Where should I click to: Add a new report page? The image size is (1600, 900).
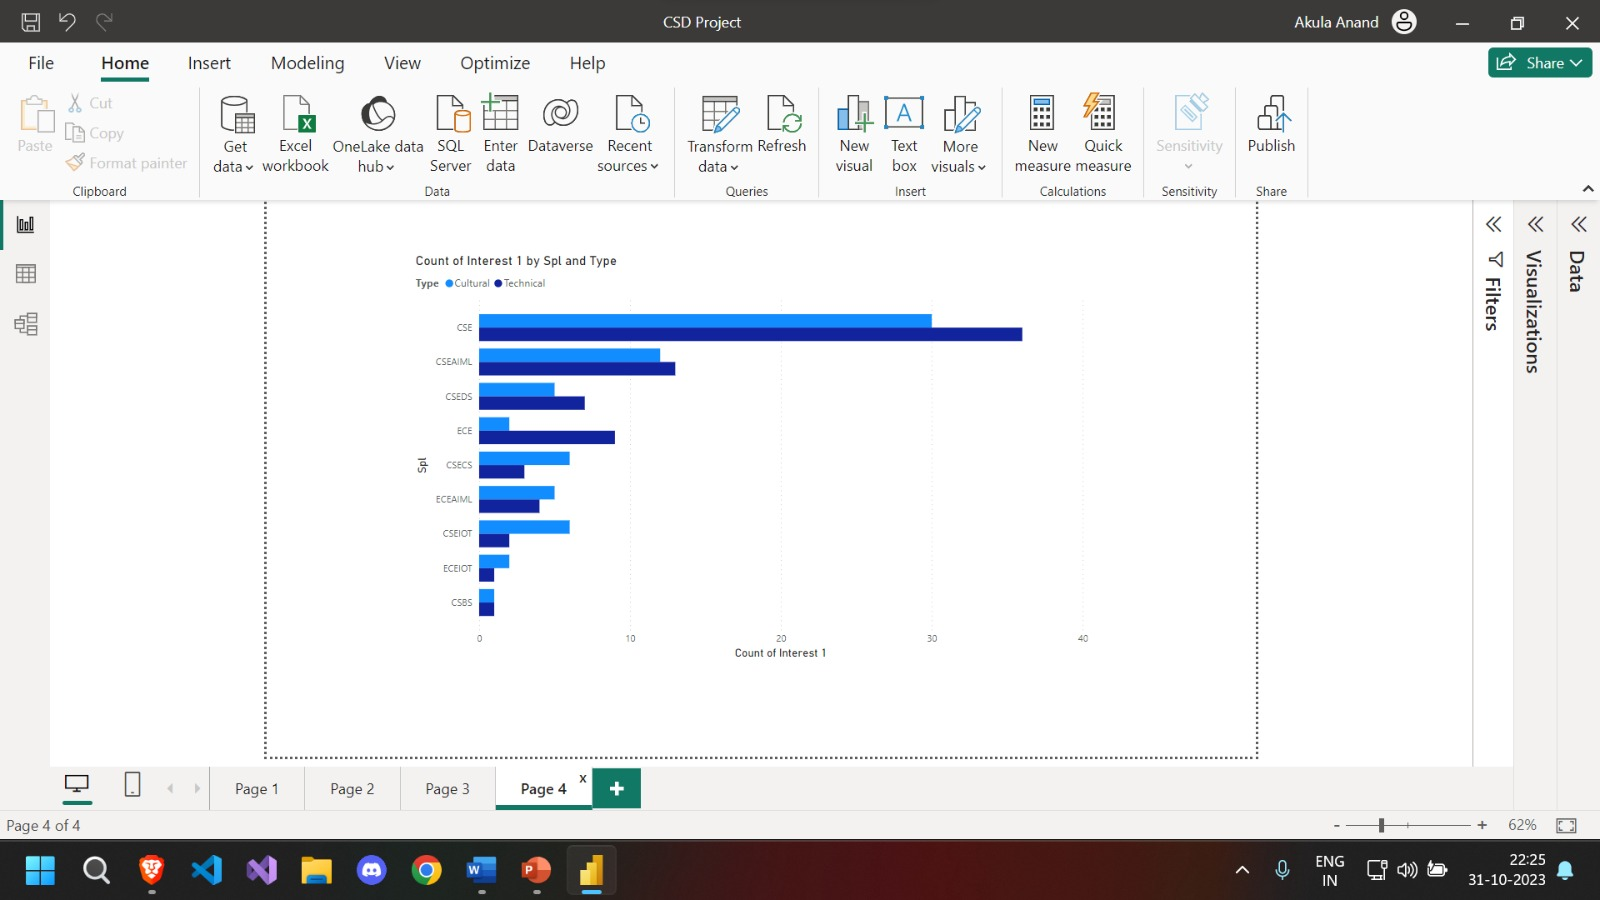pyautogui.click(x=617, y=789)
